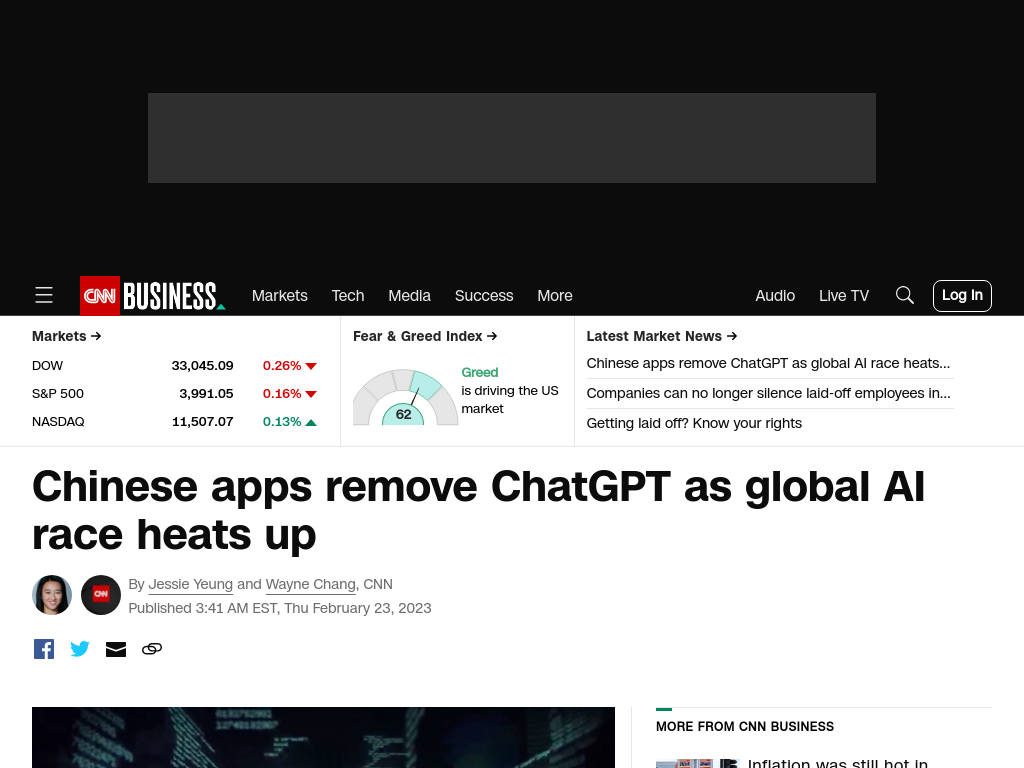Open the Tech nav item
The width and height of the screenshot is (1024, 768).
(x=347, y=296)
